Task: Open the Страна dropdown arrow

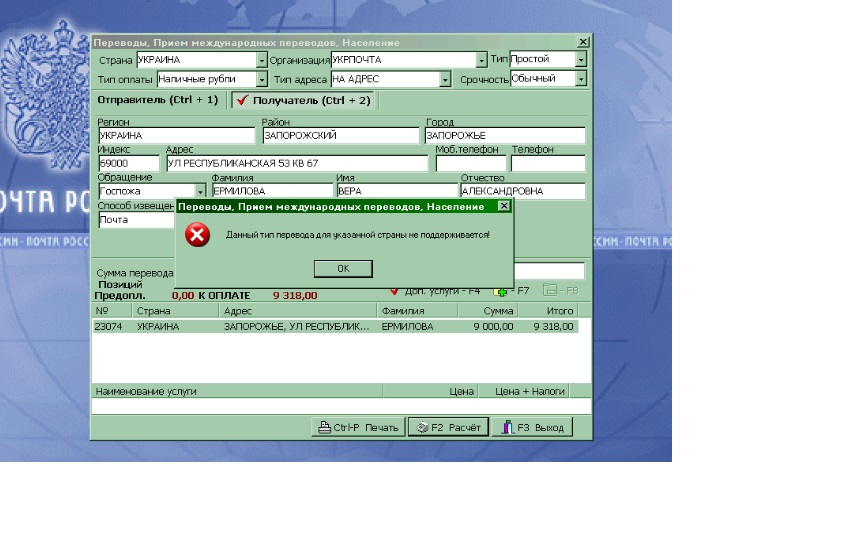Action: (262, 60)
